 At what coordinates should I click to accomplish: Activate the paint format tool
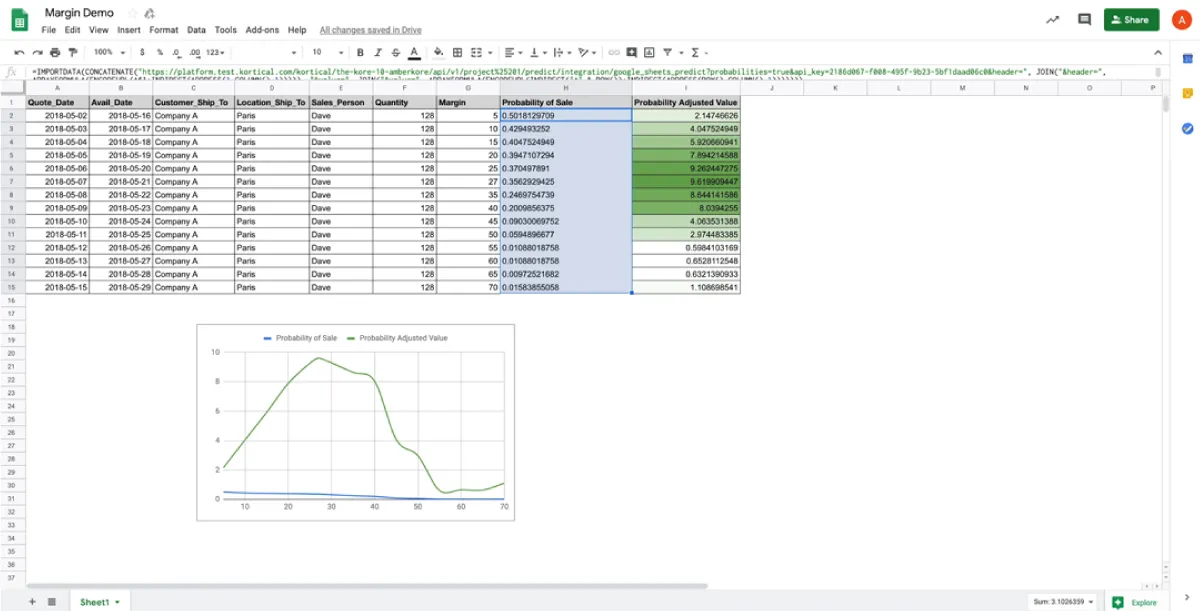point(72,52)
